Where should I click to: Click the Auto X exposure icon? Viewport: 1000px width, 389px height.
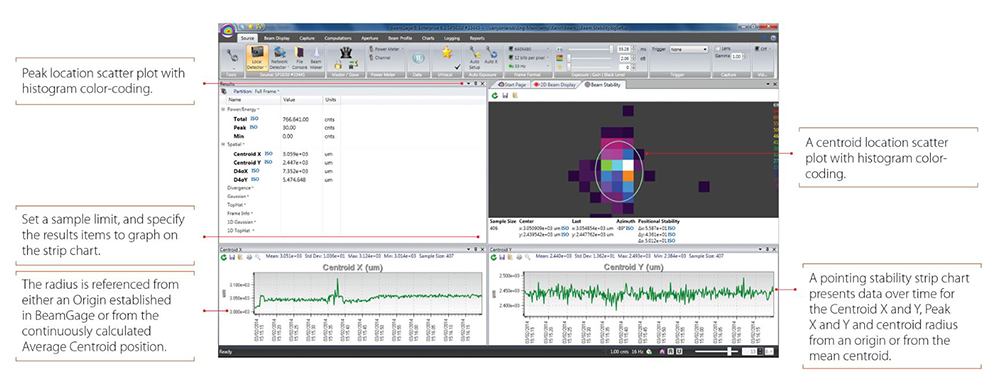tap(490, 55)
